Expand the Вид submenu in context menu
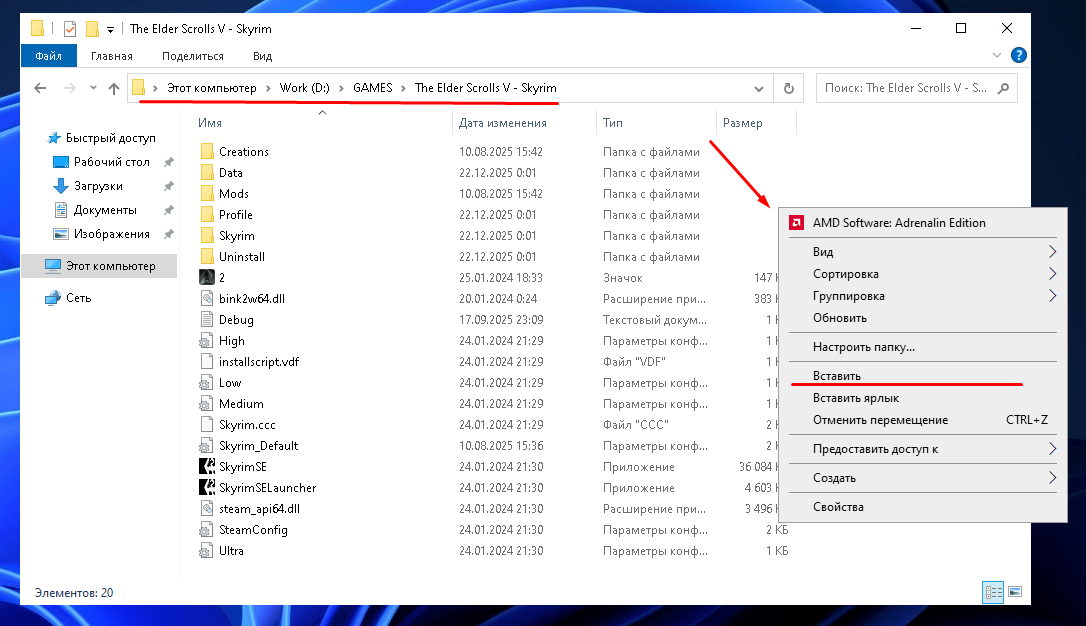Image resolution: width=1086 pixels, height=626 pixels. 1051,252
